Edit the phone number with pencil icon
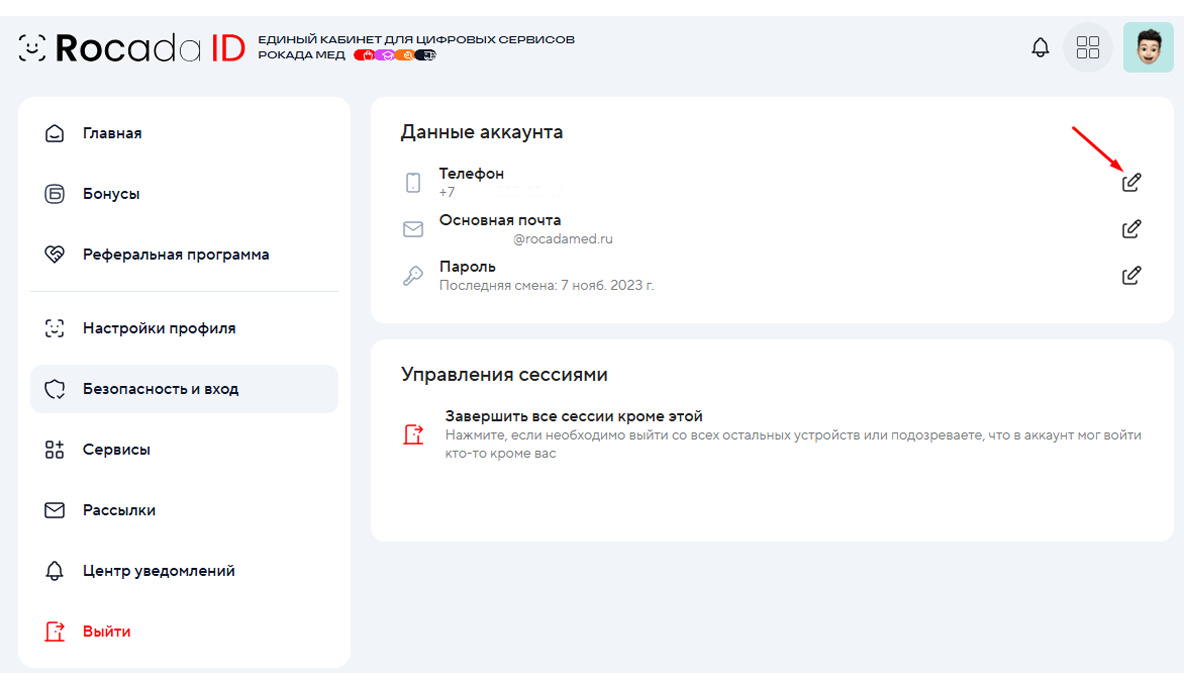This screenshot has height=691, width=1184. (1131, 182)
